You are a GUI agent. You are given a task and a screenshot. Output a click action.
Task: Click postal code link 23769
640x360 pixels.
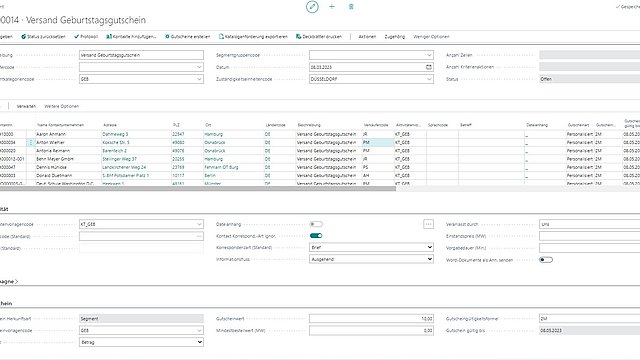(x=178, y=167)
